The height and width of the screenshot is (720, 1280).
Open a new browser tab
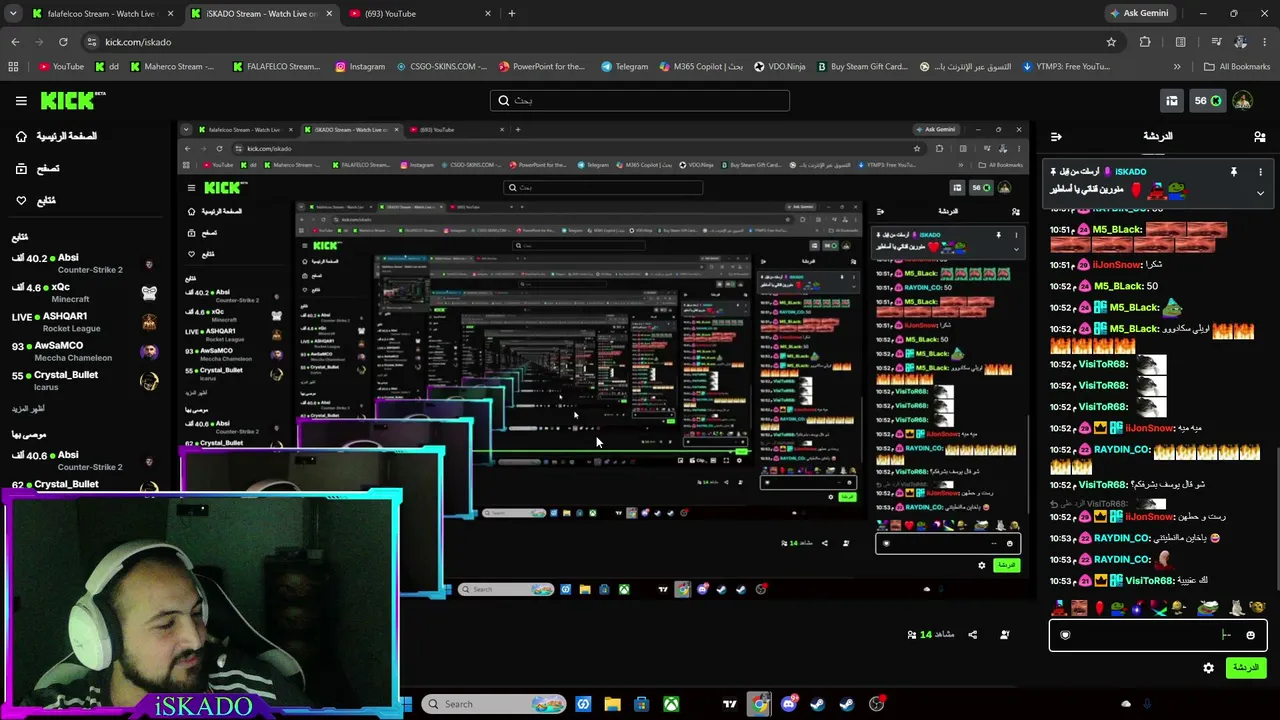tap(512, 14)
